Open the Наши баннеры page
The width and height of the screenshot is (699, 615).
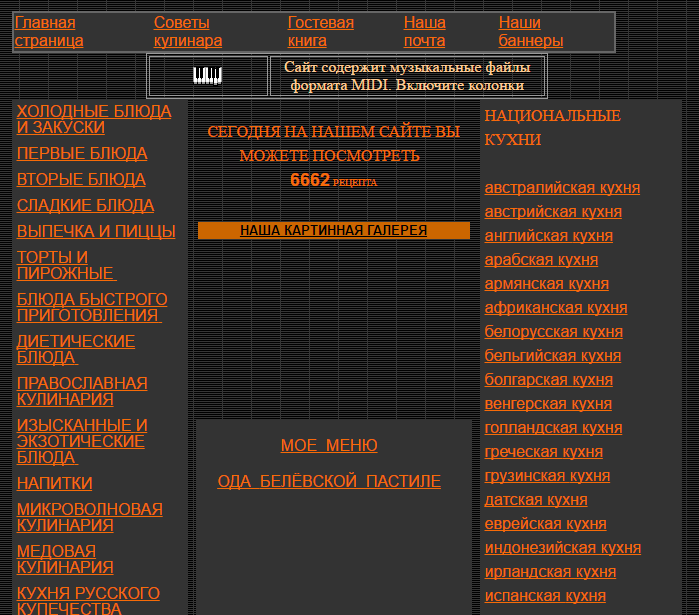[x=530, y=31]
